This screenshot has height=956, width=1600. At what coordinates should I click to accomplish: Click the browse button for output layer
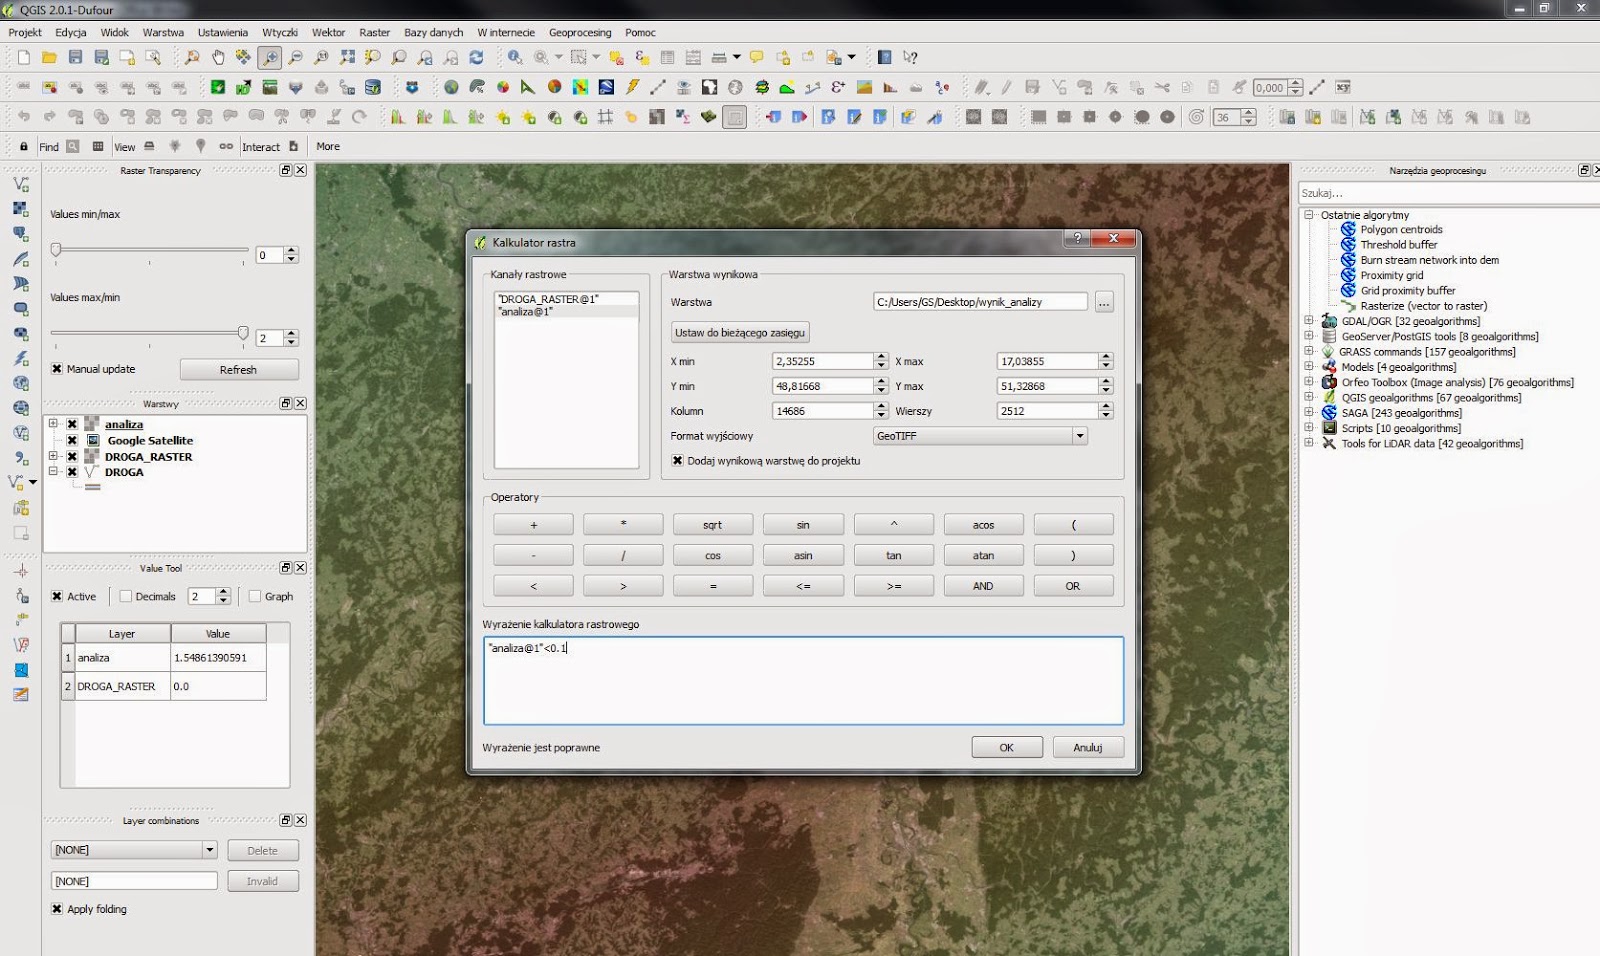pyautogui.click(x=1104, y=302)
